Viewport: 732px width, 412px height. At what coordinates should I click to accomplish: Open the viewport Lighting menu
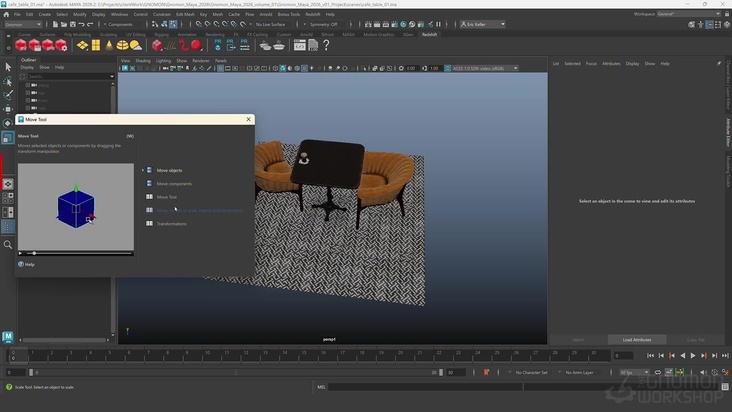click(x=163, y=61)
